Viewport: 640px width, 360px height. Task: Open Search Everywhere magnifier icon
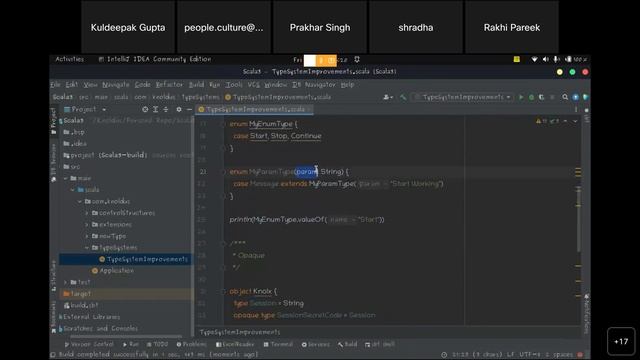pos(565,97)
